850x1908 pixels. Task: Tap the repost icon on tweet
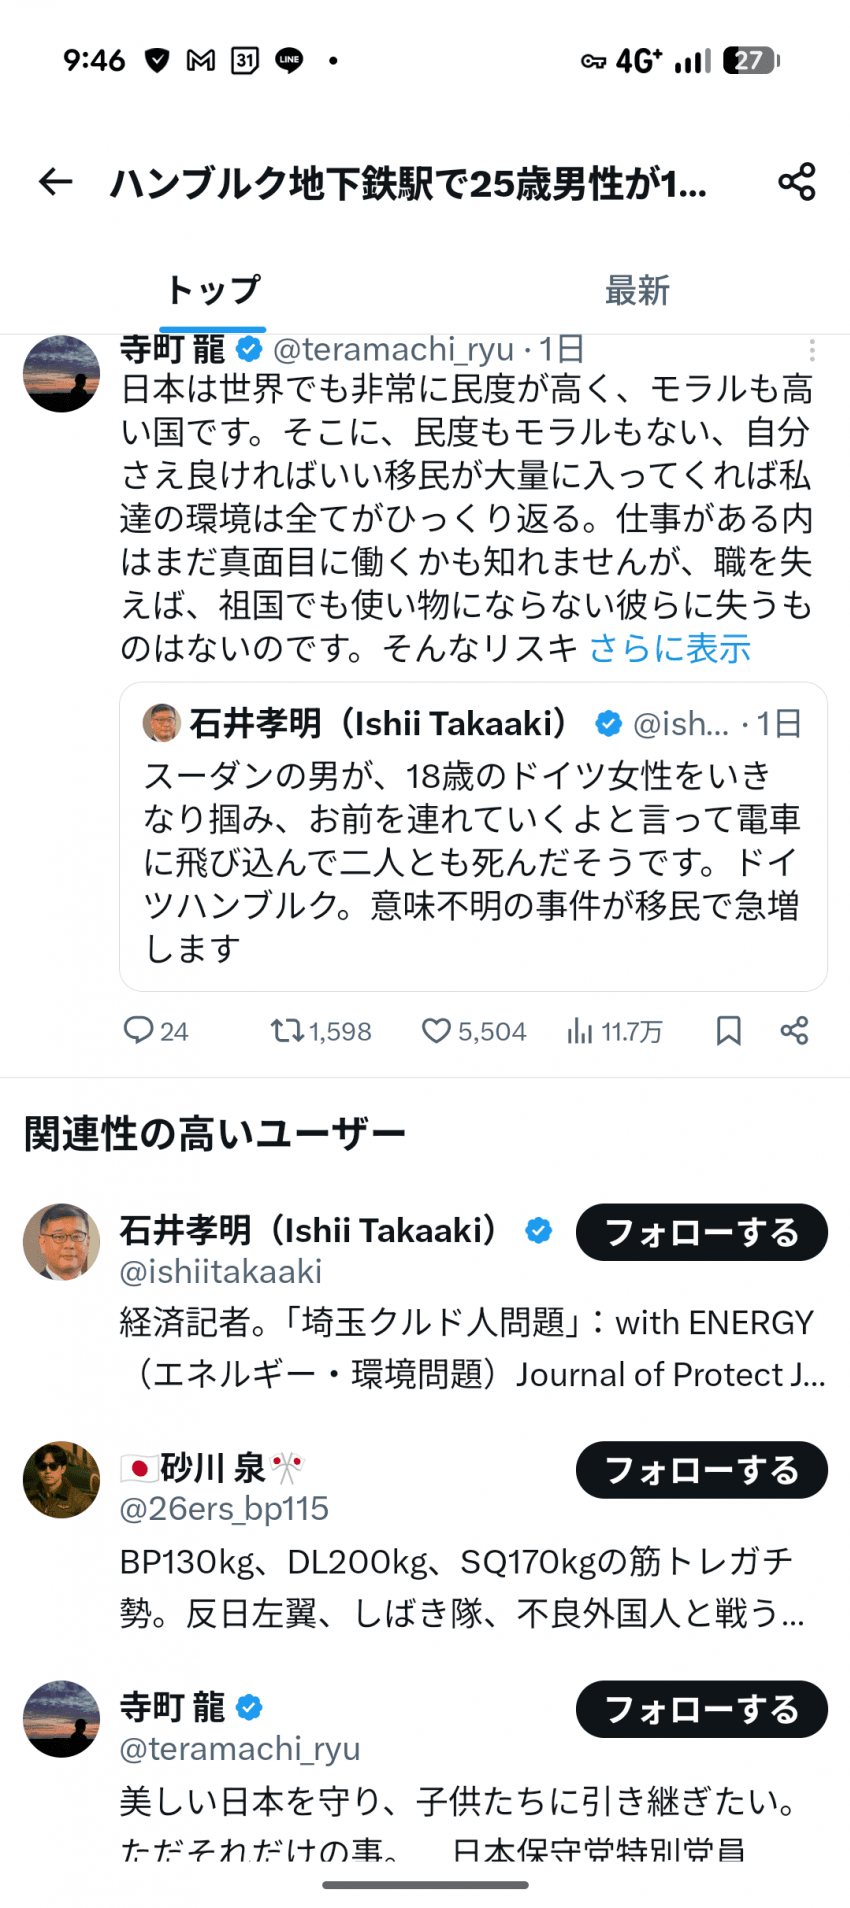[x=288, y=1030]
